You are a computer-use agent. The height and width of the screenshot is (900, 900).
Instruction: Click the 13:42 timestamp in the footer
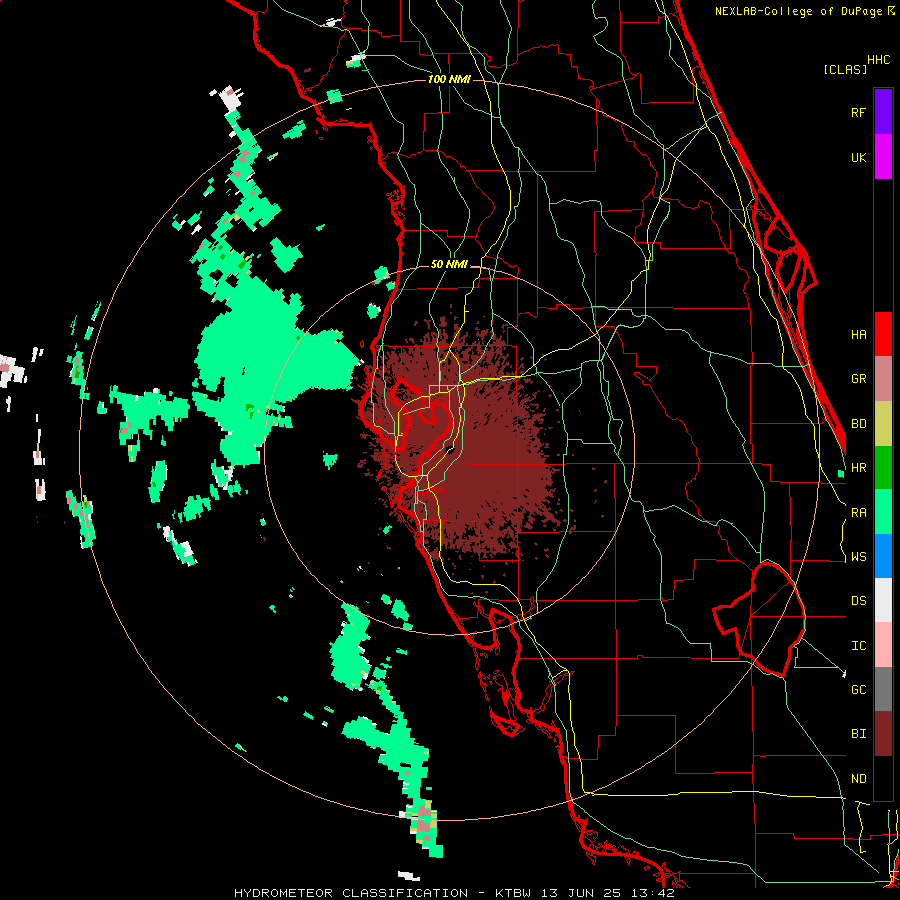pos(653,893)
